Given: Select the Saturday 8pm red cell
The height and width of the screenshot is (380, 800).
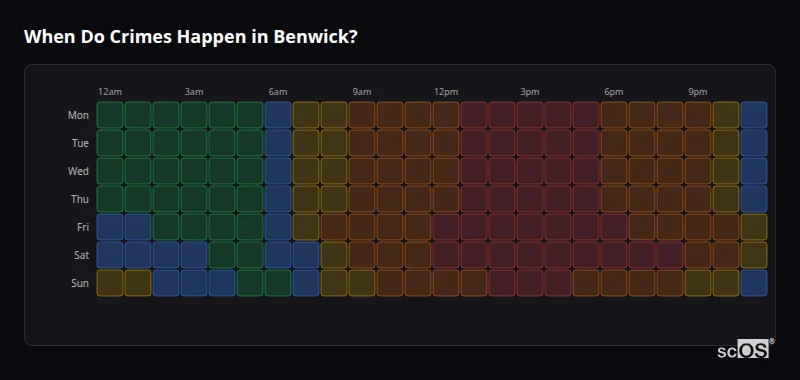Looking at the screenshot, I should click(x=670, y=255).
